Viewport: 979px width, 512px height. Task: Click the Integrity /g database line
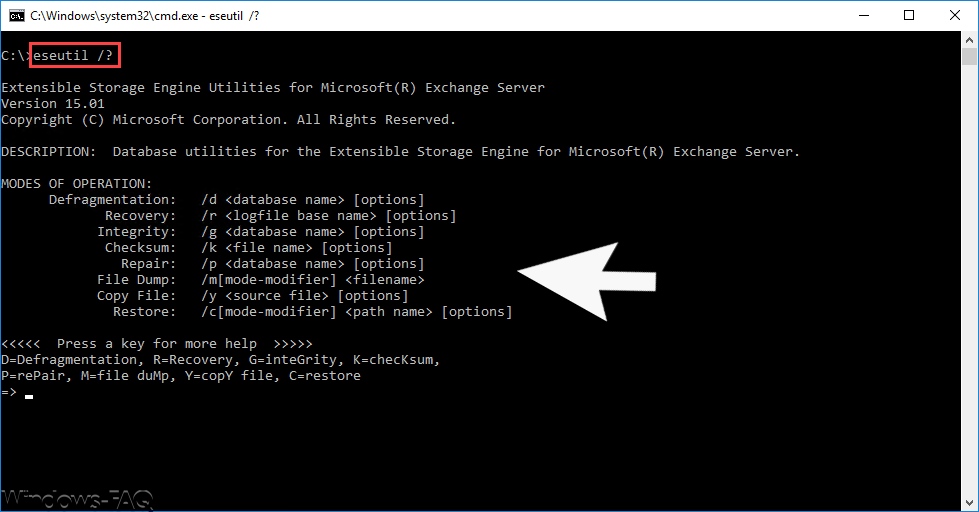coord(260,232)
